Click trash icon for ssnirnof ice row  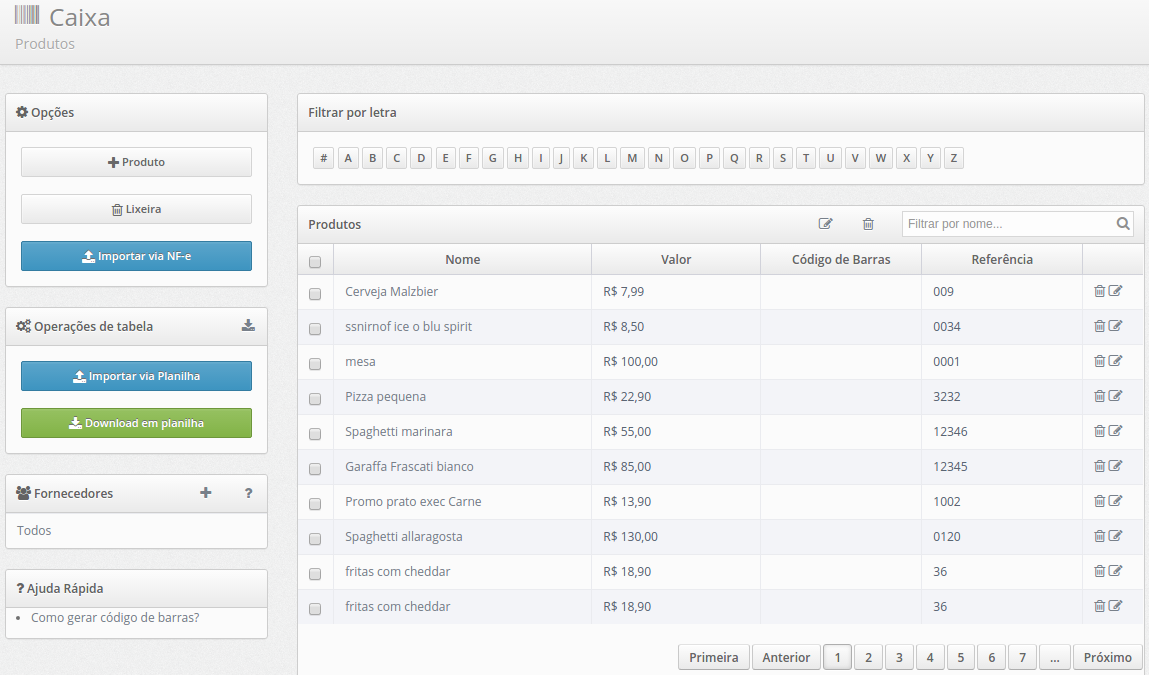1099,326
